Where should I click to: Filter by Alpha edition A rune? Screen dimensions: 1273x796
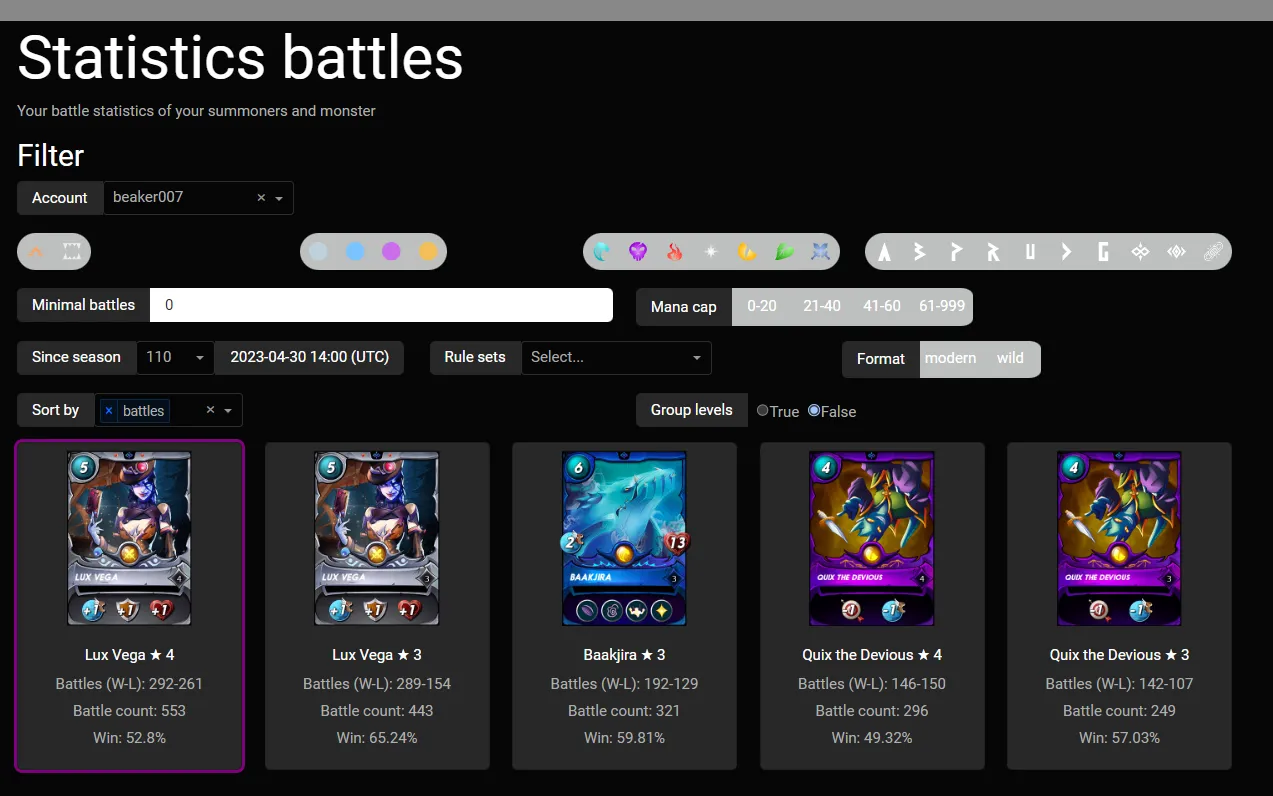coord(884,252)
